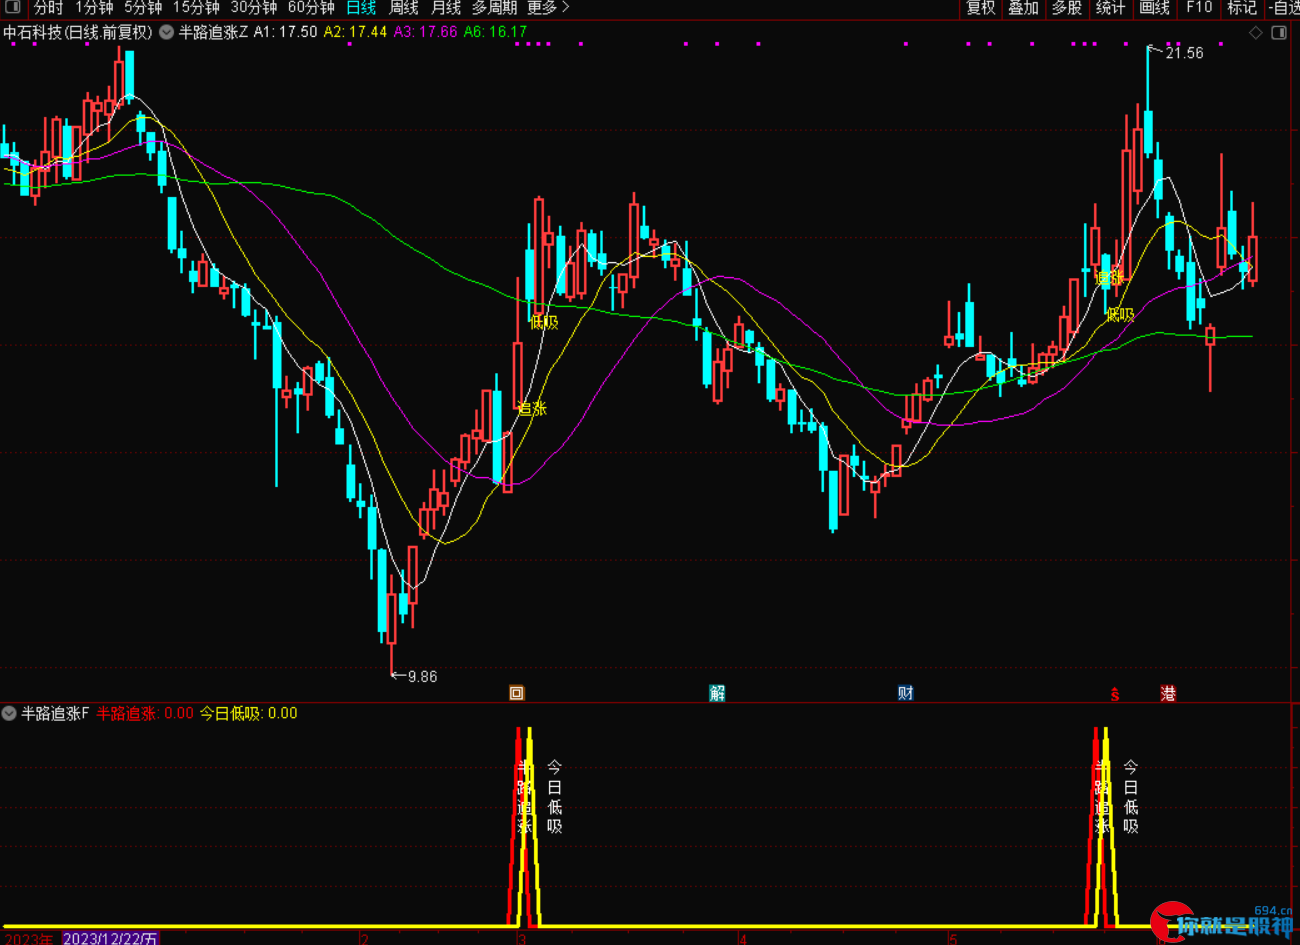Switch to the 分时 intraday view
The width and height of the screenshot is (1300, 945).
tap(49, 8)
